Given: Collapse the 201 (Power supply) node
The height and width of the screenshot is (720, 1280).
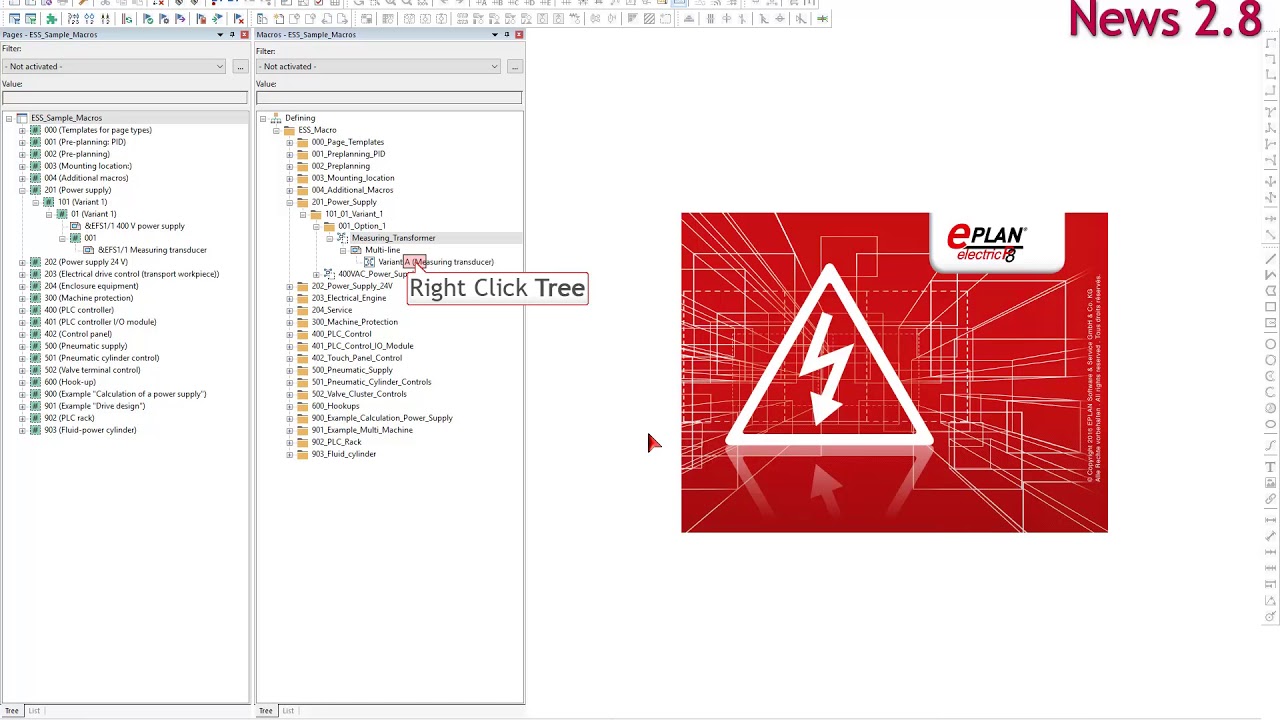Looking at the screenshot, I should pos(22,190).
